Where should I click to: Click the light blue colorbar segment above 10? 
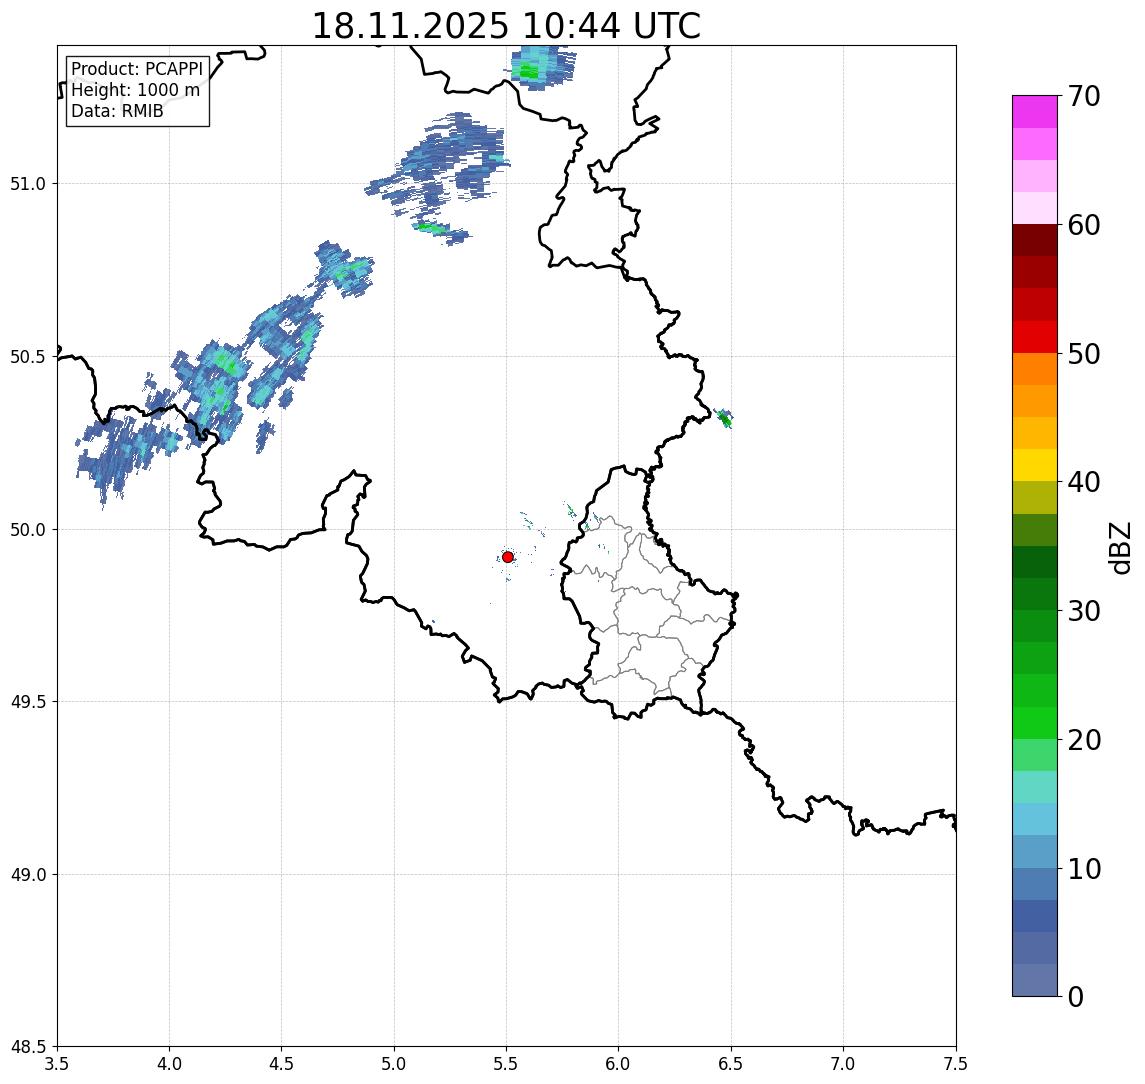[1035, 851]
